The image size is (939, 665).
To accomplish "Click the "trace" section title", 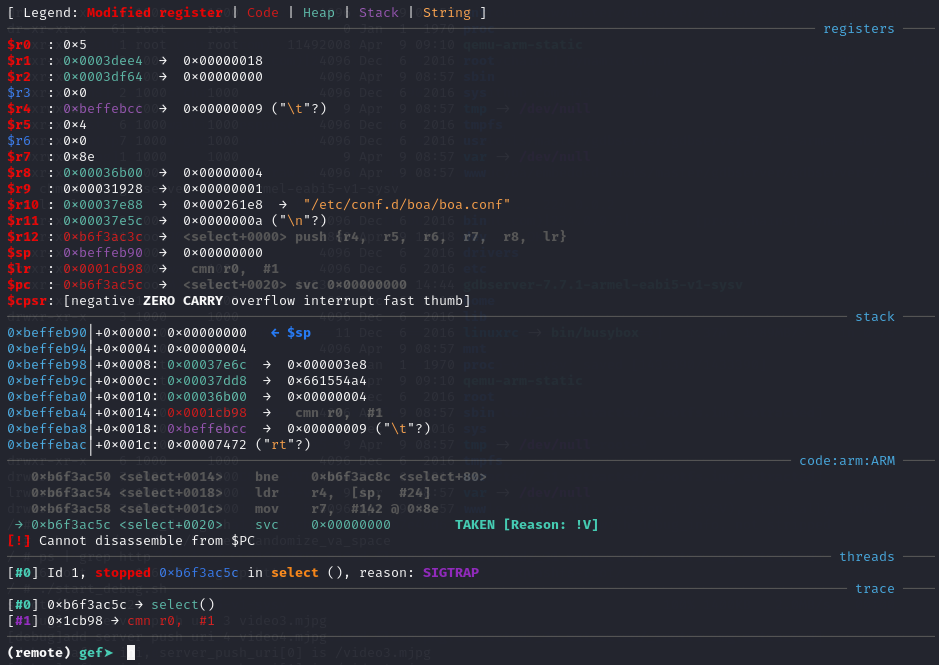I will coord(874,588).
